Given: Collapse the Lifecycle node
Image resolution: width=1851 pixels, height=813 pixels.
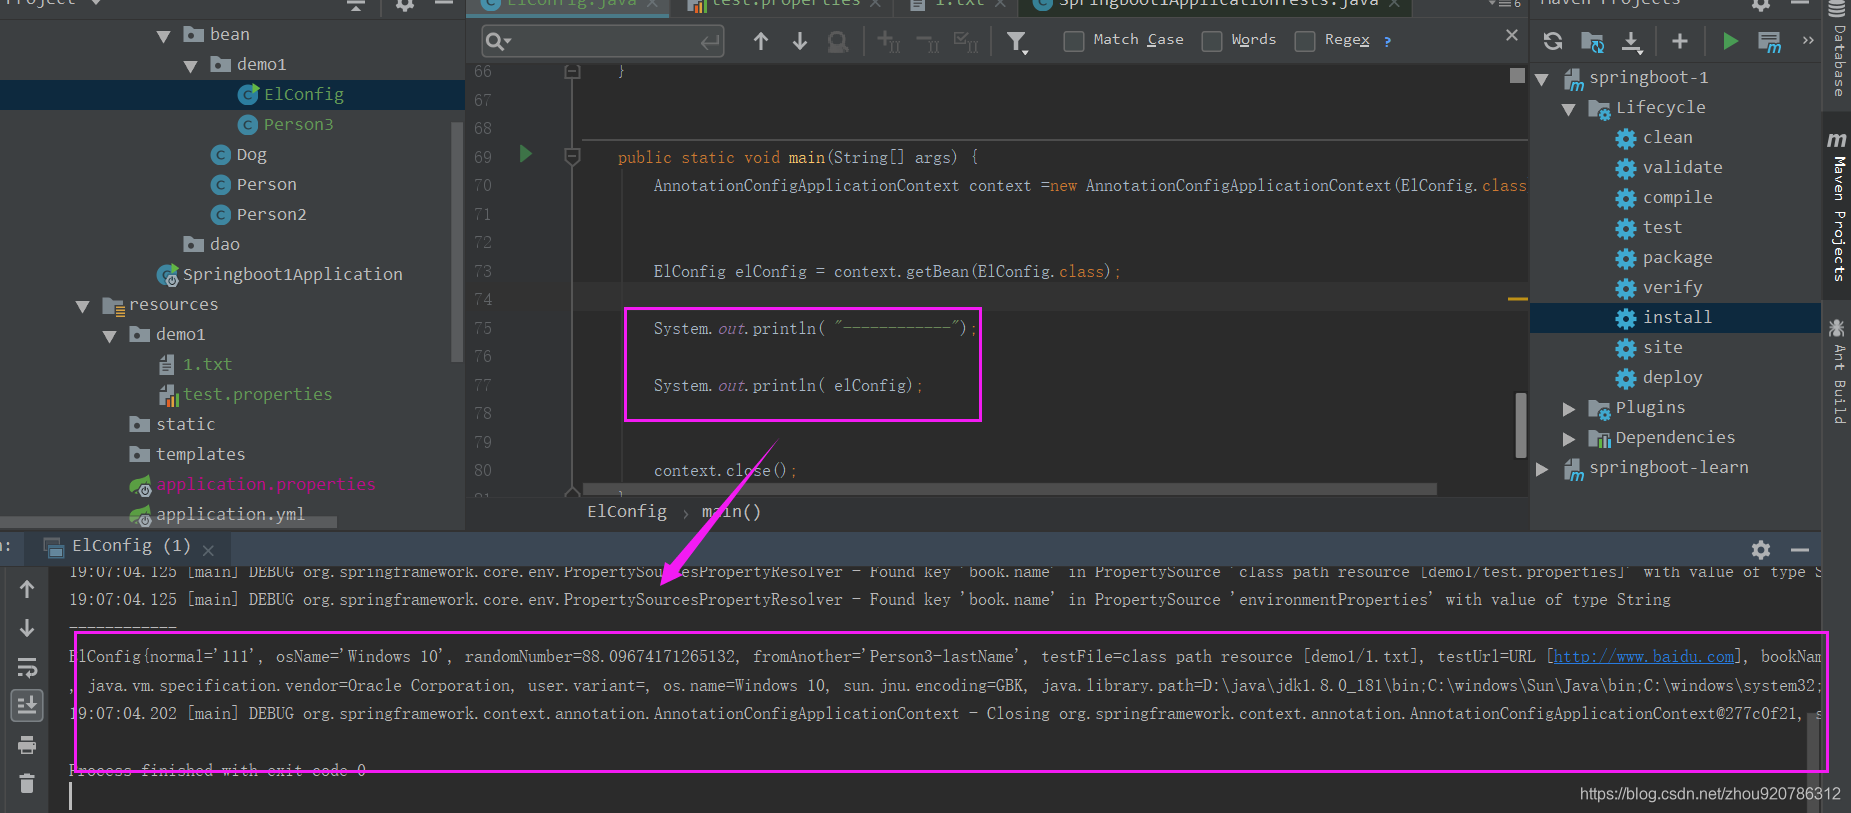Looking at the screenshot, I should 1568,109.
